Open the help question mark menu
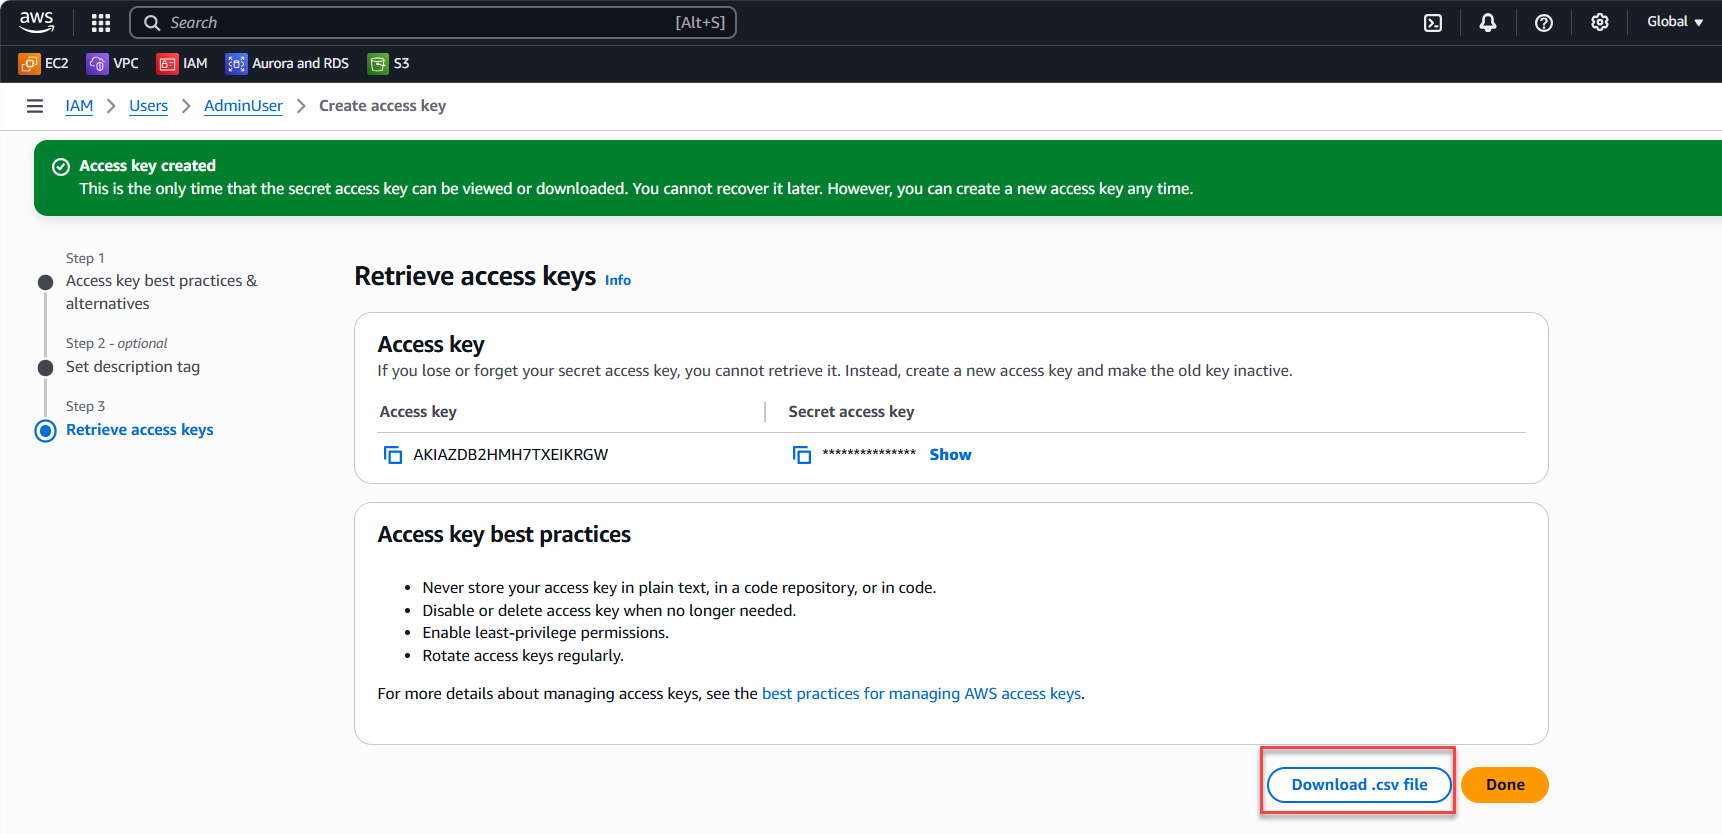The image size is (1722, 834). (1543, 23)
